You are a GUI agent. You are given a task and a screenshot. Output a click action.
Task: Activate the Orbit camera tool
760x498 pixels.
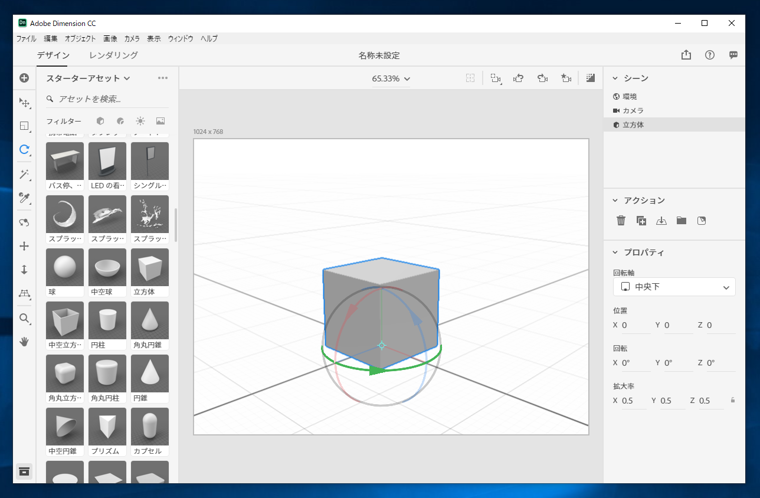[x=24, y=223]
